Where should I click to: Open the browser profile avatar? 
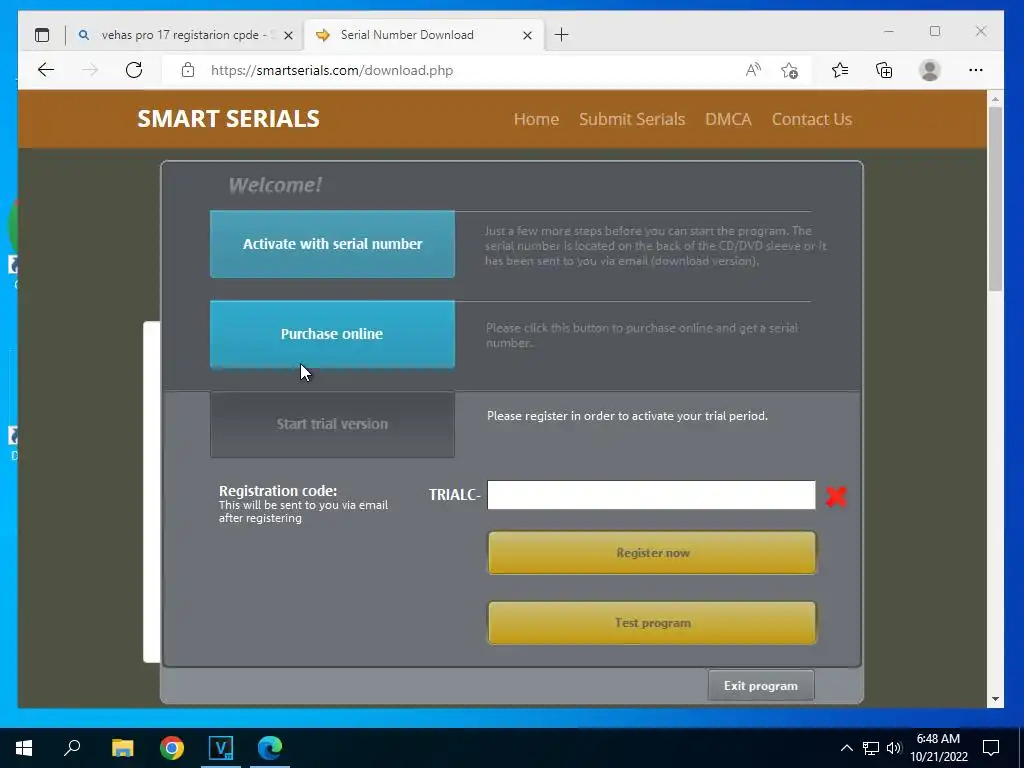(929, 70)
